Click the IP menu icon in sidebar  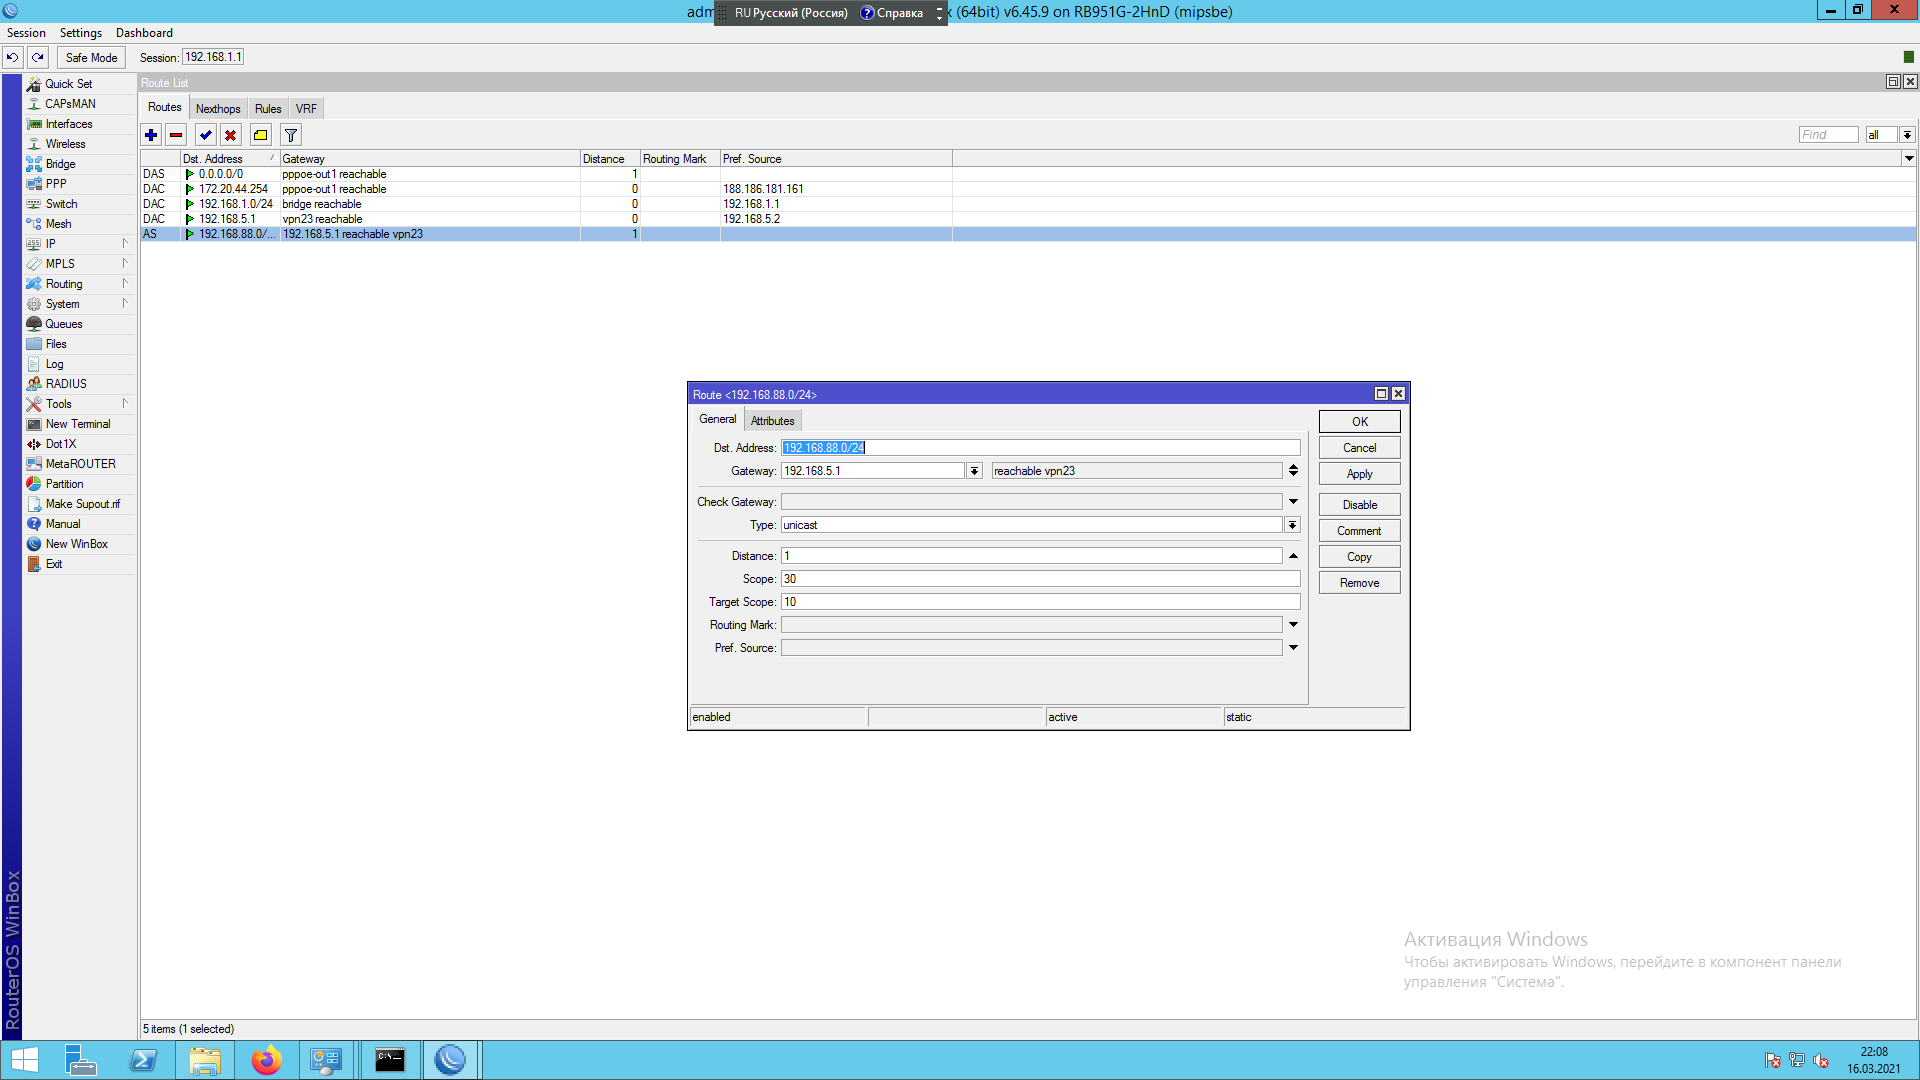(x=34, y=244)
